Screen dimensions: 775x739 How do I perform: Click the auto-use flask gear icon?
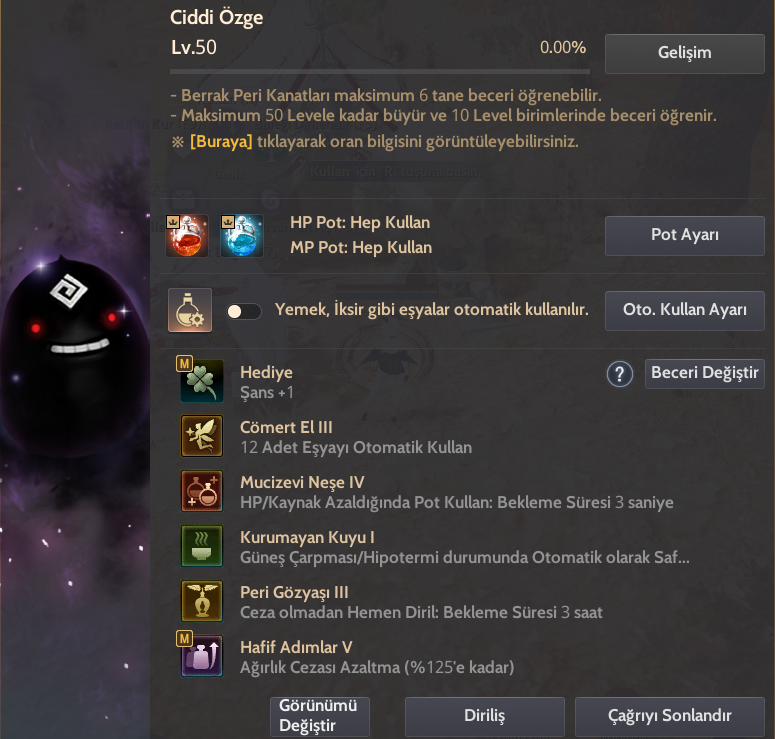[190, 310]
